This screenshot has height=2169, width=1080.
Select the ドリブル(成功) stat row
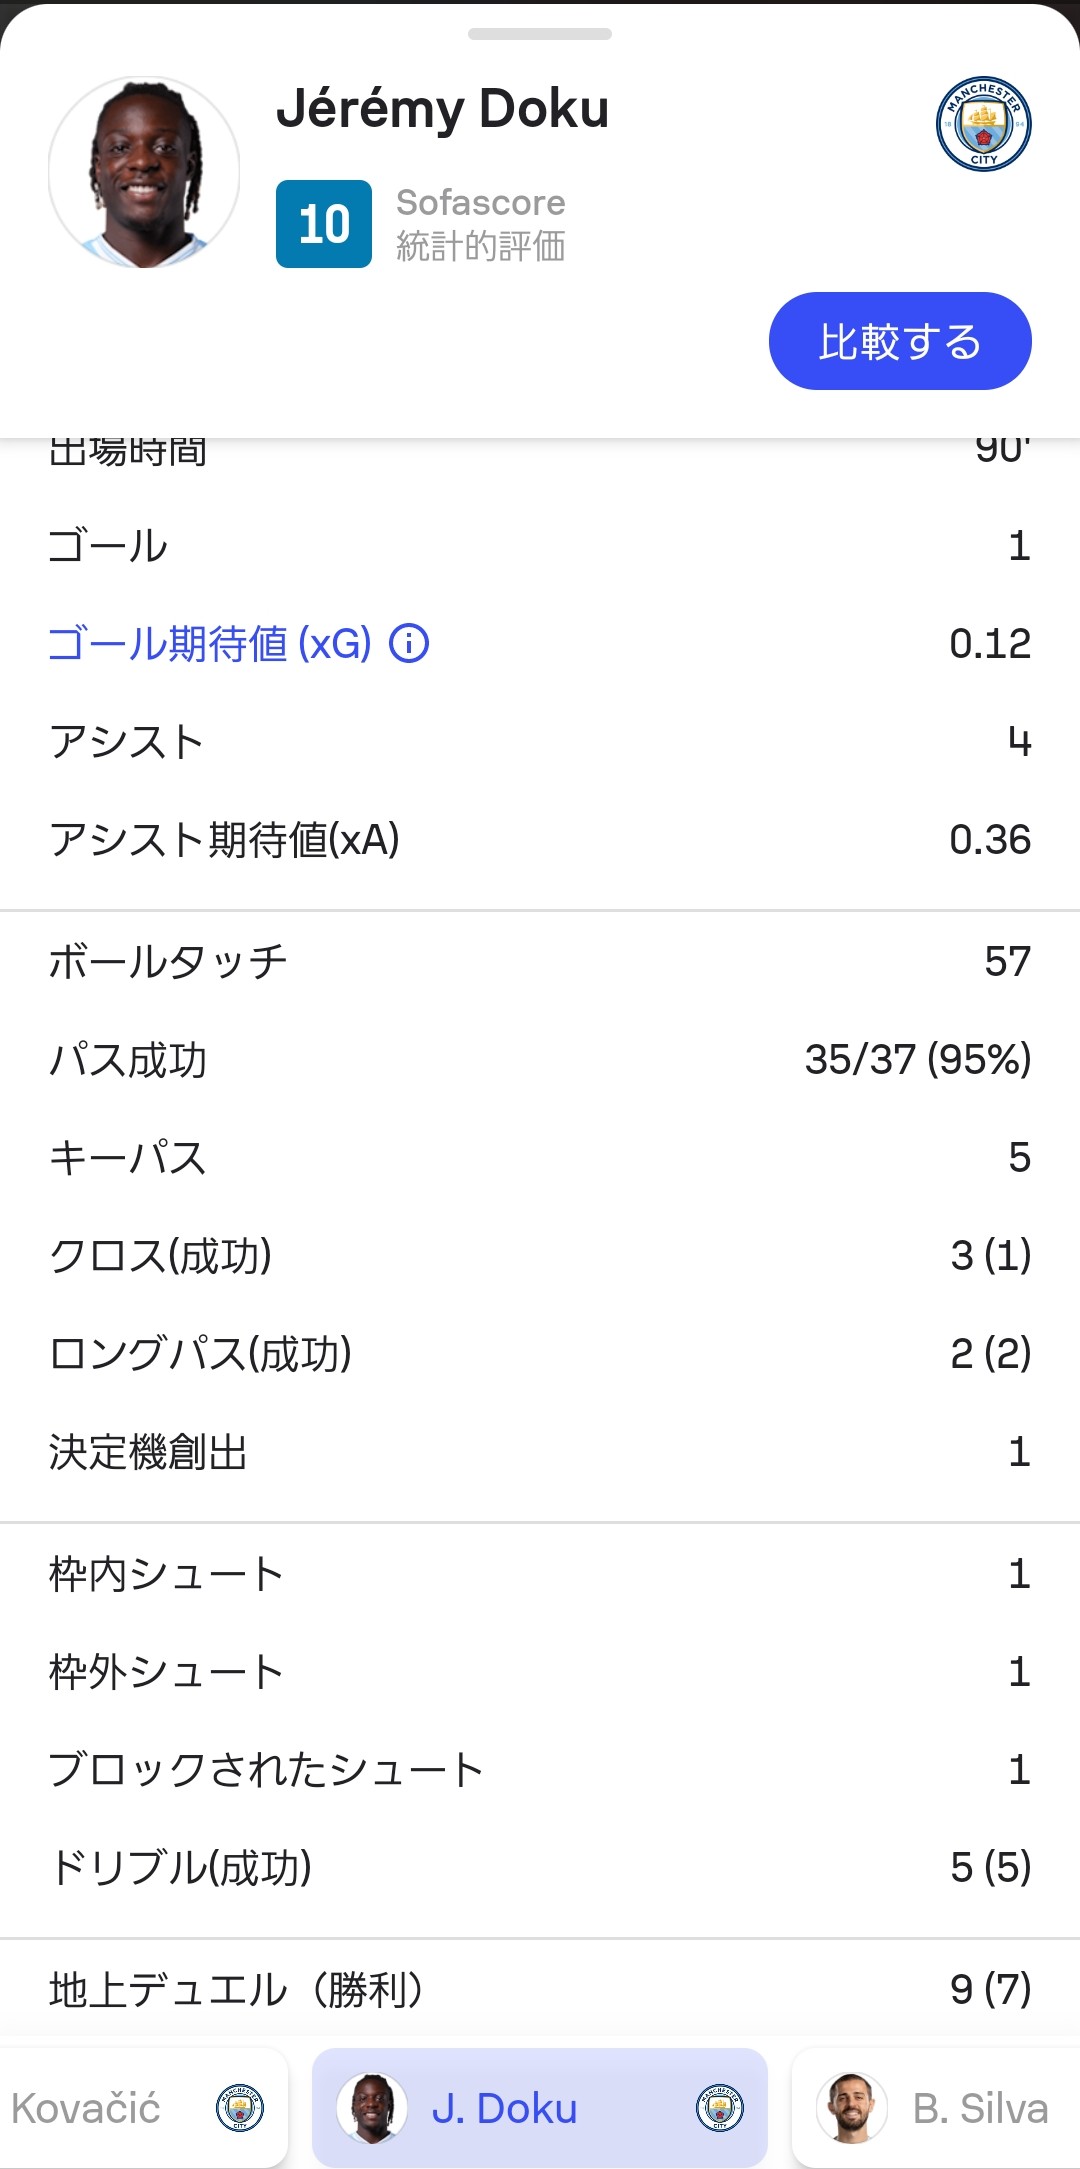pos(540,1867)
